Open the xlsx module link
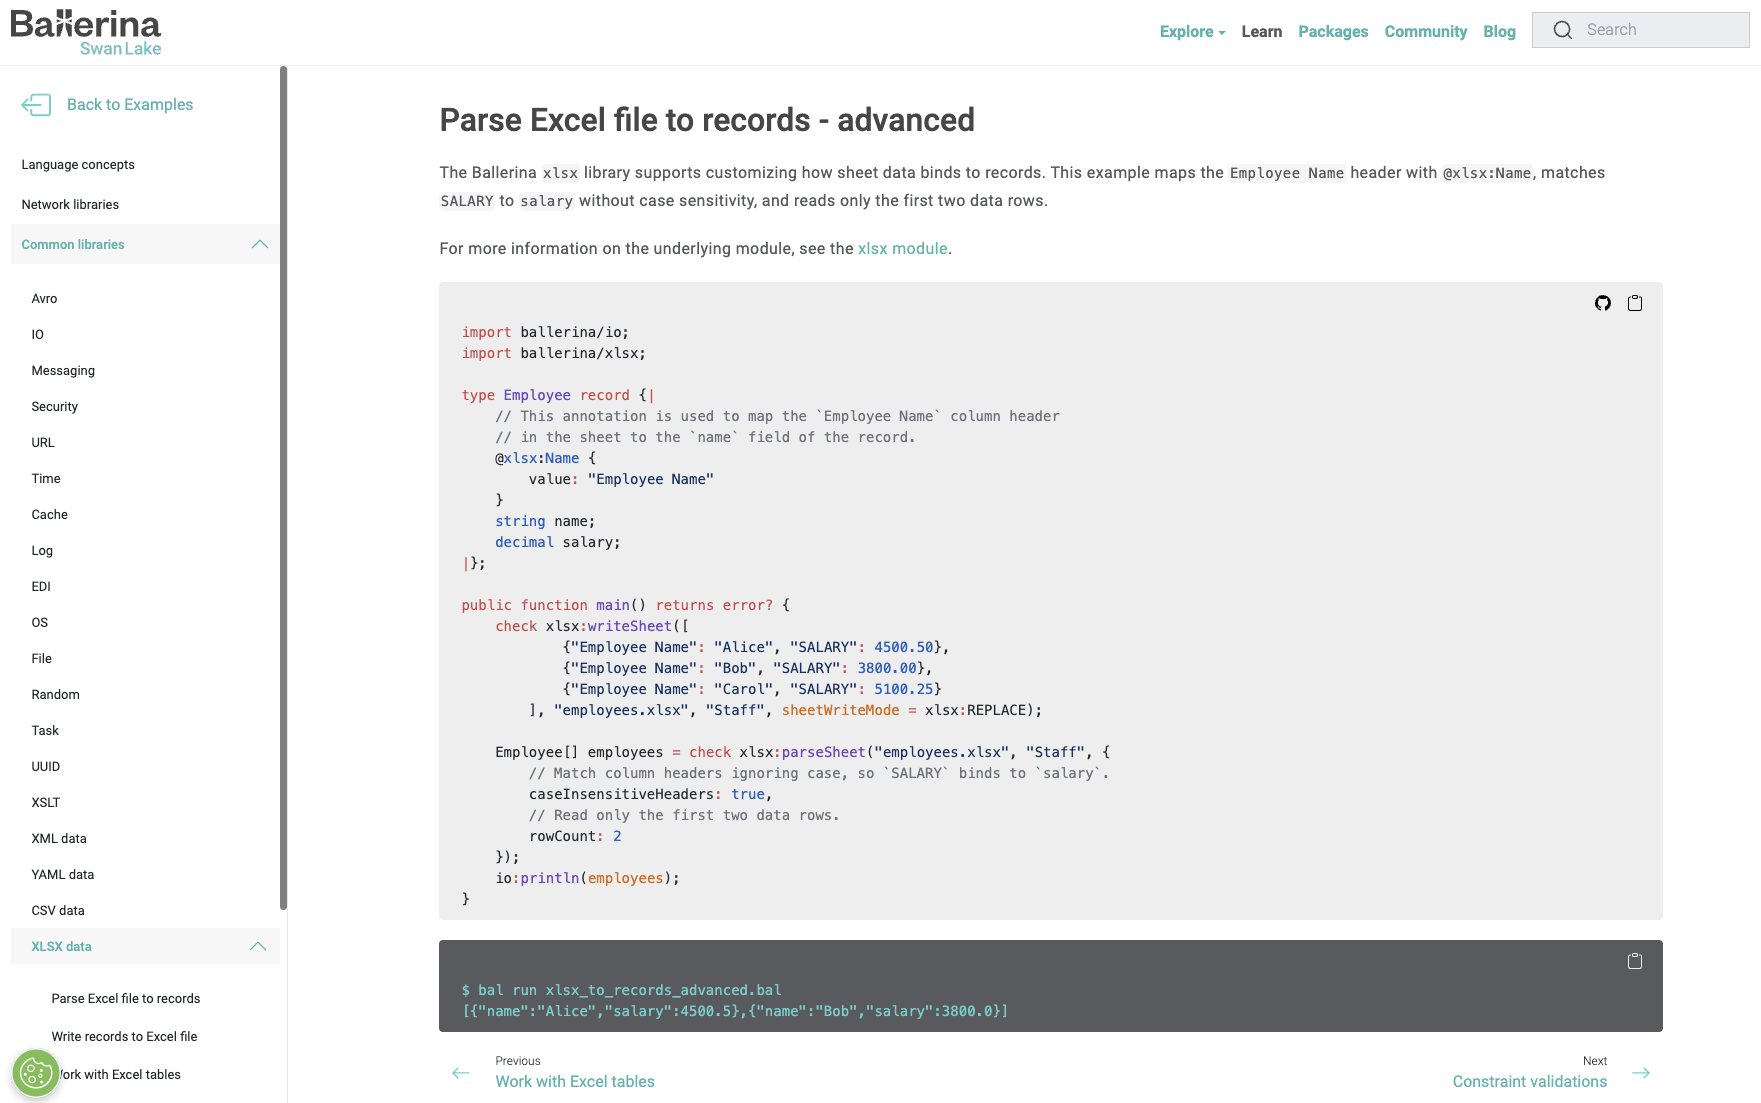 (x=903, y=248)
